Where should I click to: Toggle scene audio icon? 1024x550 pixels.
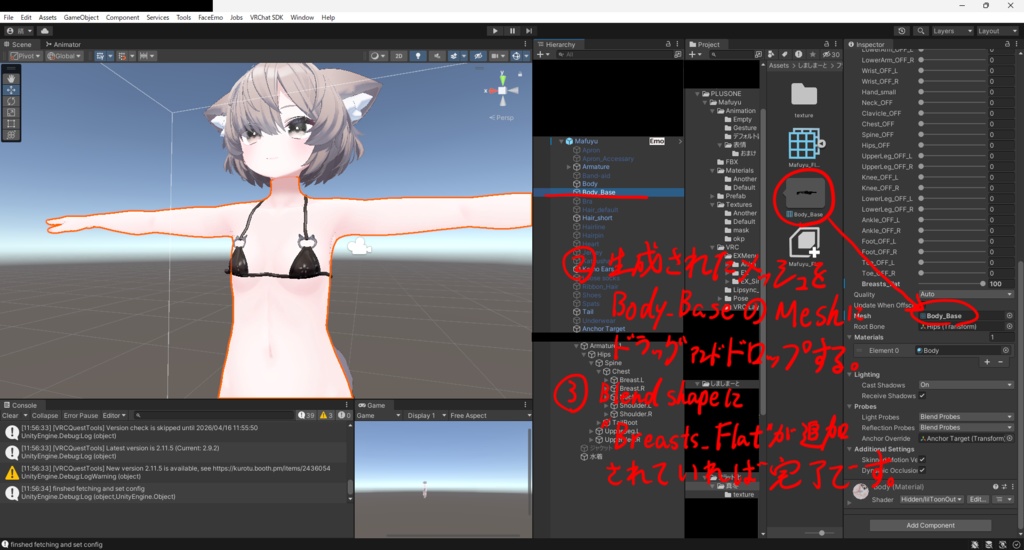(x=437, y=56)
